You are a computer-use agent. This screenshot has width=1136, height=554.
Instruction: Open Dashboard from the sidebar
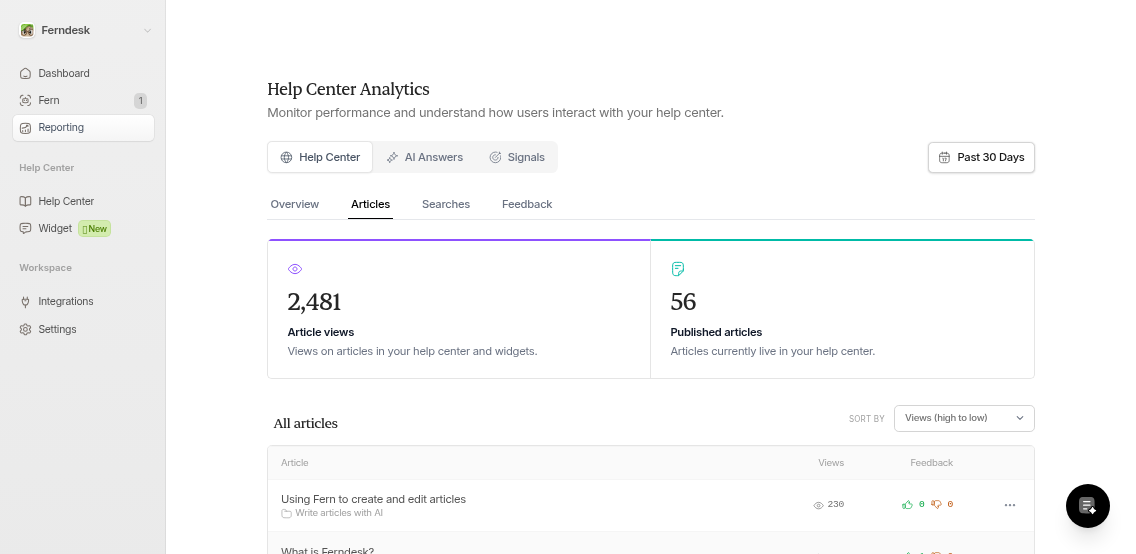(x=83, y=73)
